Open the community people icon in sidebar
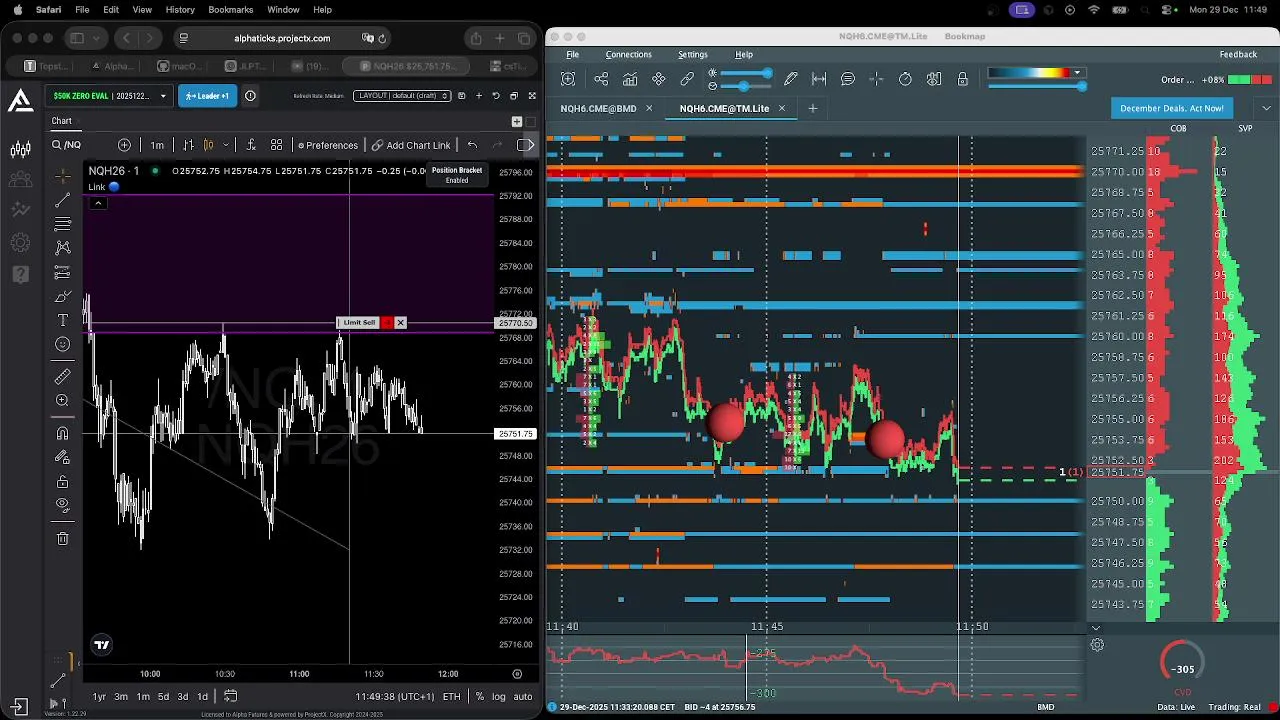Screen dimensions: 1280x720 [20, 180]
